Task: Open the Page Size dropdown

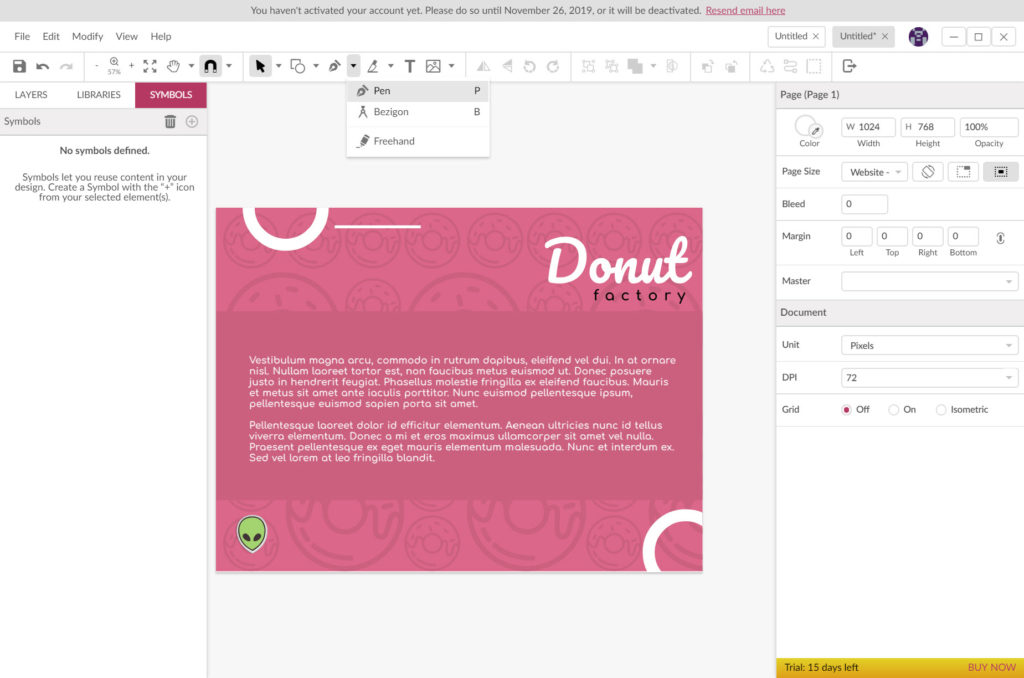Action: pyautogui.click(x=874, y=172)
